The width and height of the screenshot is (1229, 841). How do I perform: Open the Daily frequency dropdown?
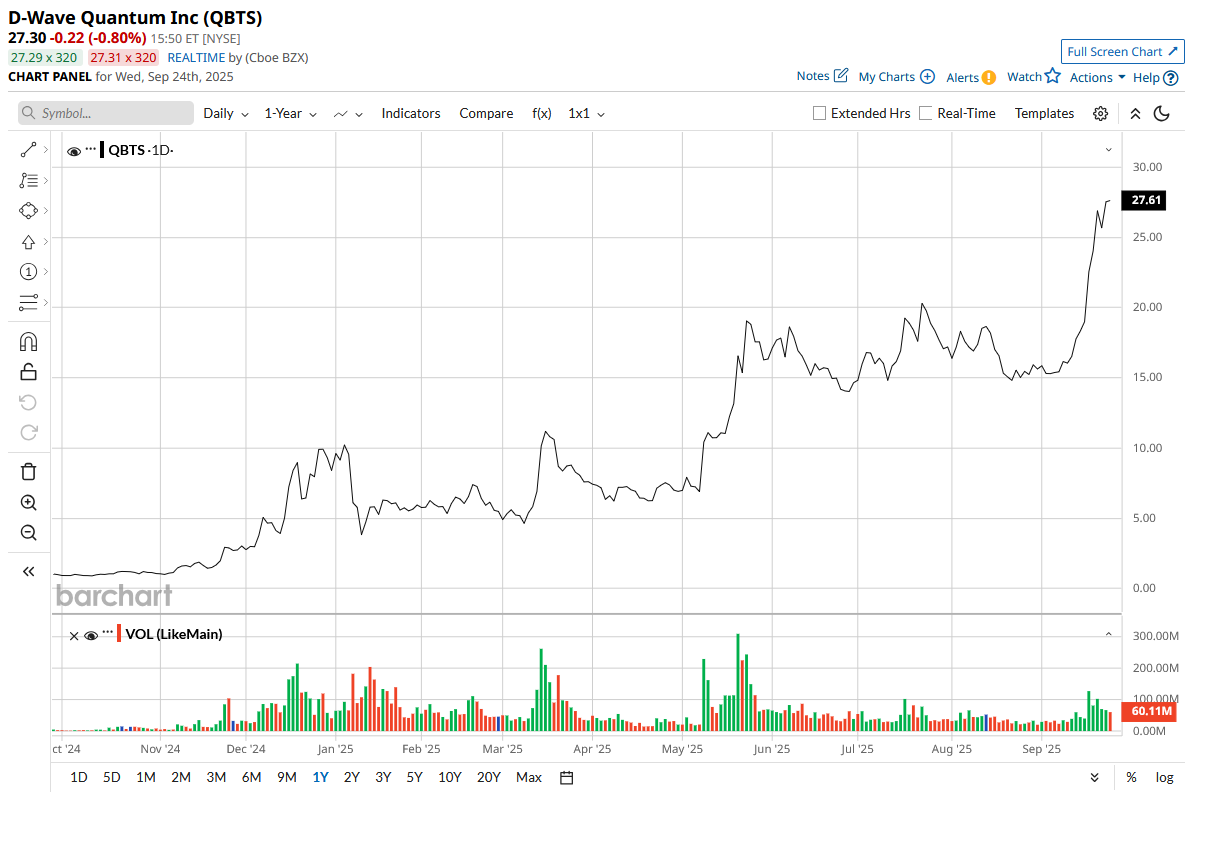pyautogui.click(x=226, y=114)
